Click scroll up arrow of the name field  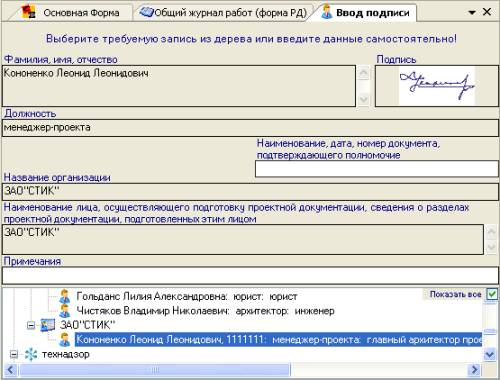(363, 73)
